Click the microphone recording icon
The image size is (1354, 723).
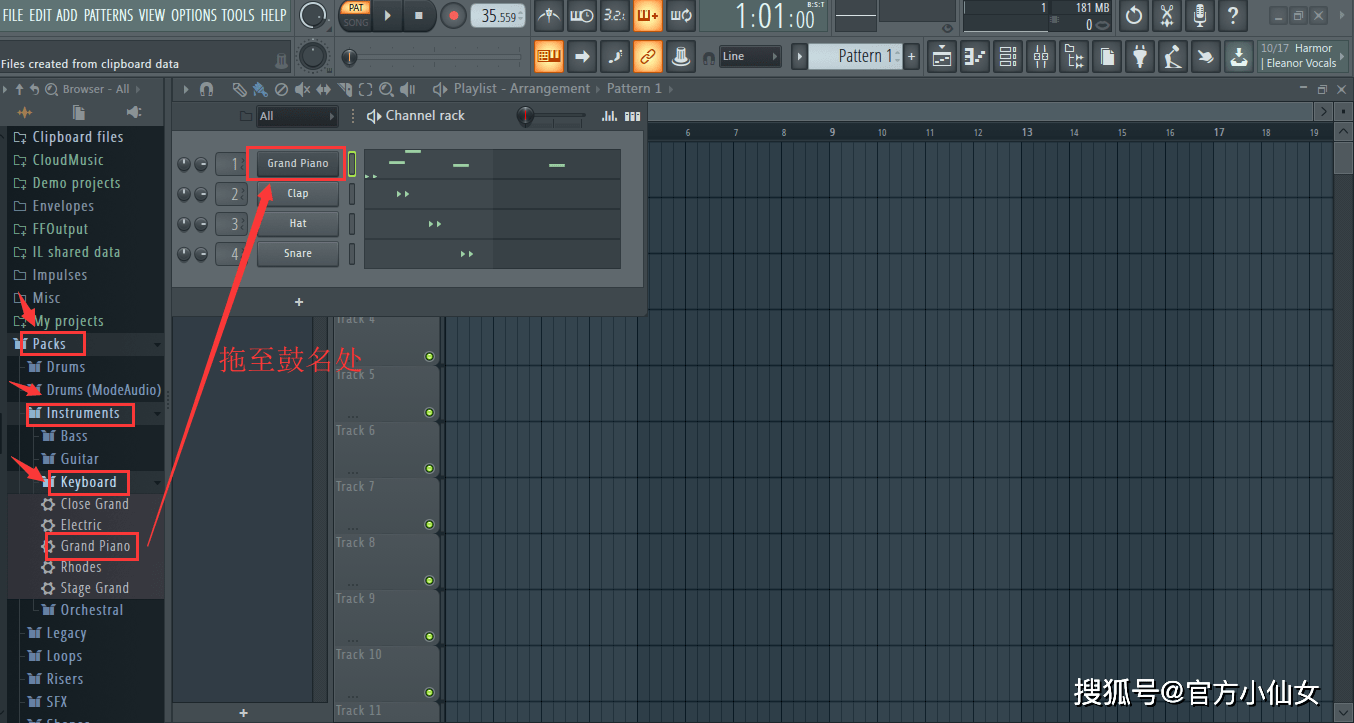click(1200, 16)
